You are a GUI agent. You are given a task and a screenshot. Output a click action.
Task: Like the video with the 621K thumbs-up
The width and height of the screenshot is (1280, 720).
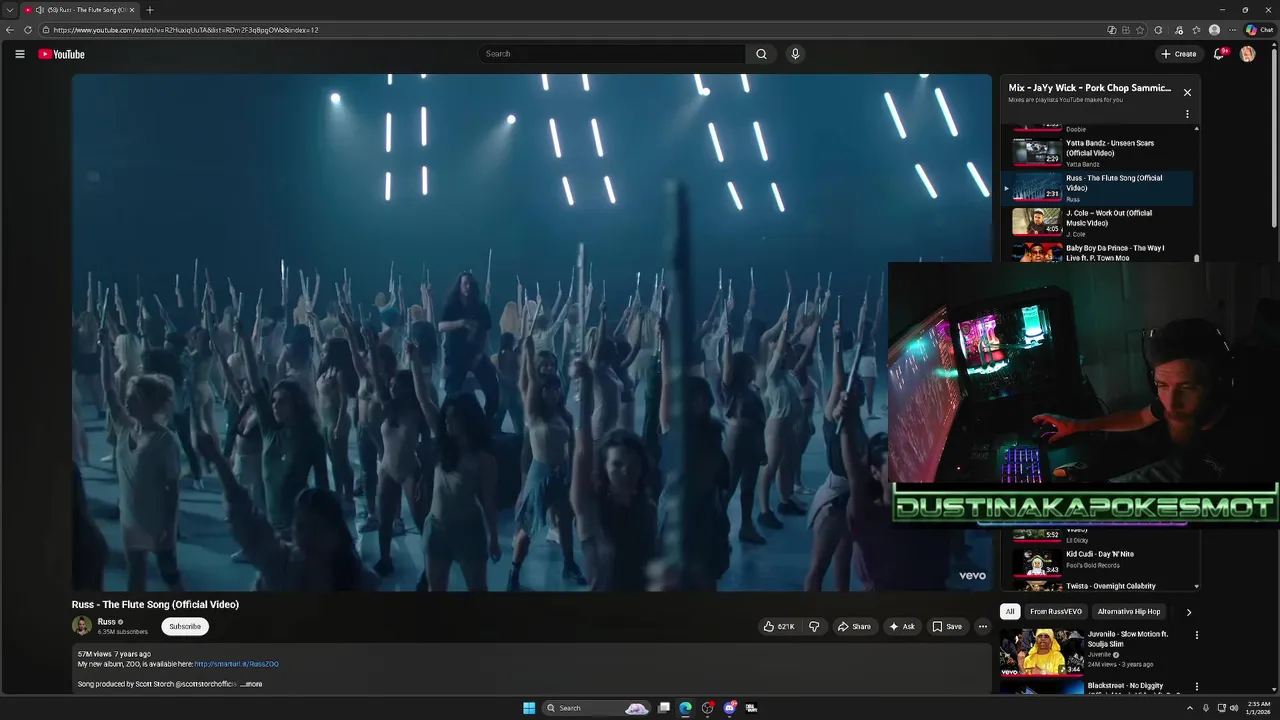[x=779, y=626]
